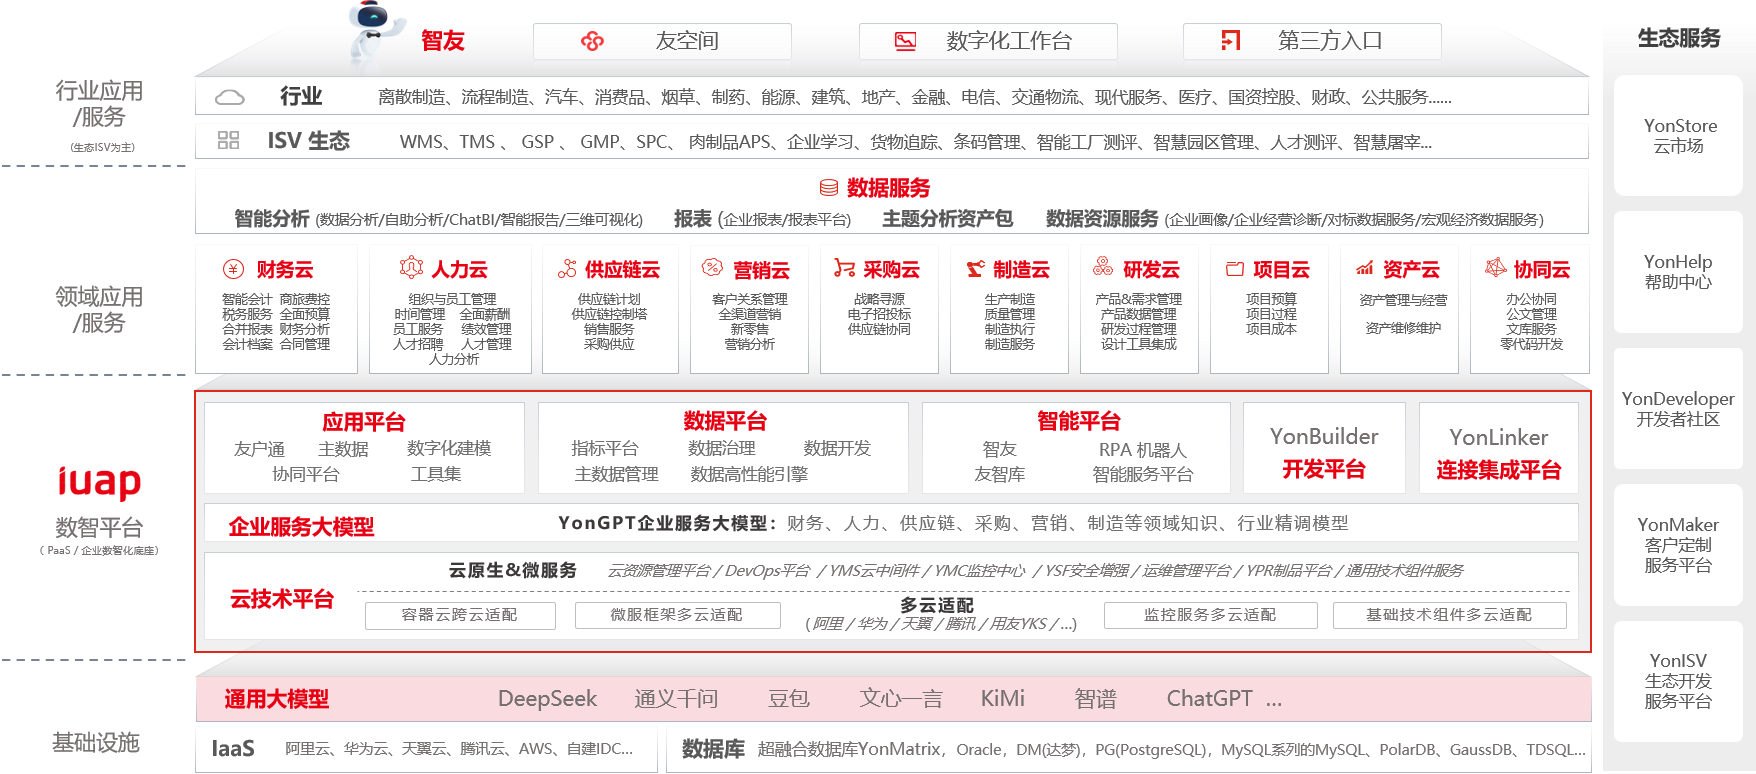The height and width of the screenshot is (774, 1756).
Task: Click the 财务云 yen coin icon
Action: pyautogui.click(x=233, y=269)
